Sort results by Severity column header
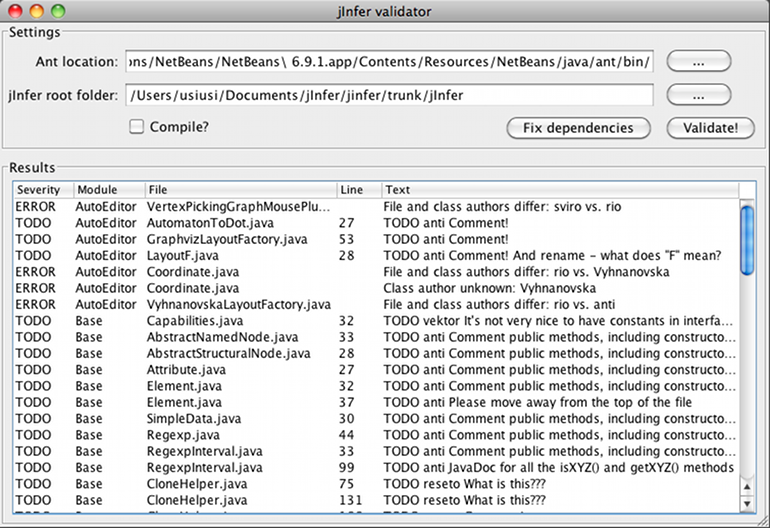The image size is (770, 528). pos(41,190)
